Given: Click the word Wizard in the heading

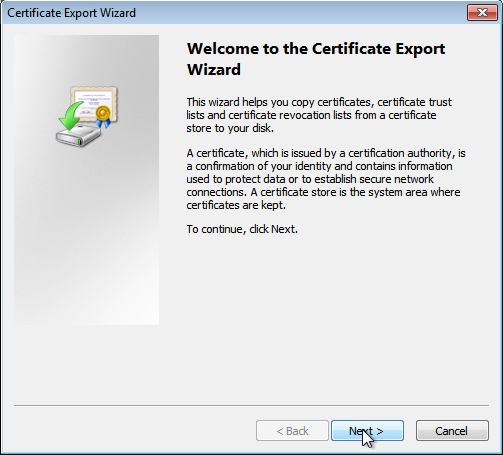Looking at the screenshot, I should click(x=214, y=70).
